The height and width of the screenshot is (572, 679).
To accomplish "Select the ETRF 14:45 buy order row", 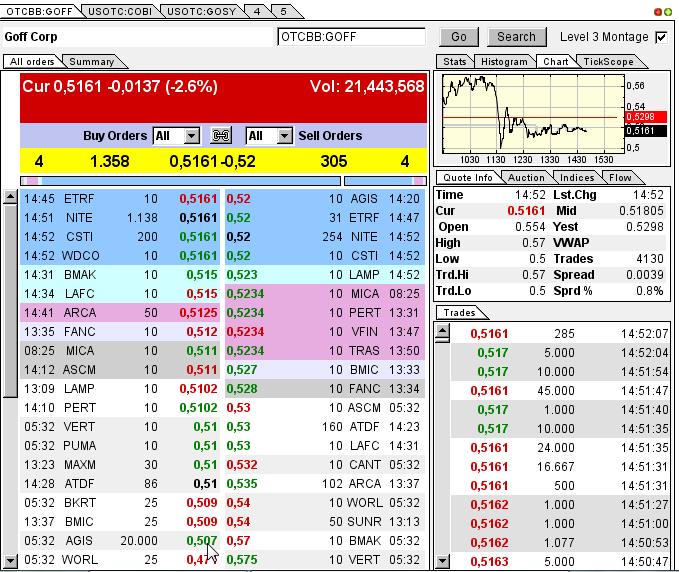I will 120,198.
